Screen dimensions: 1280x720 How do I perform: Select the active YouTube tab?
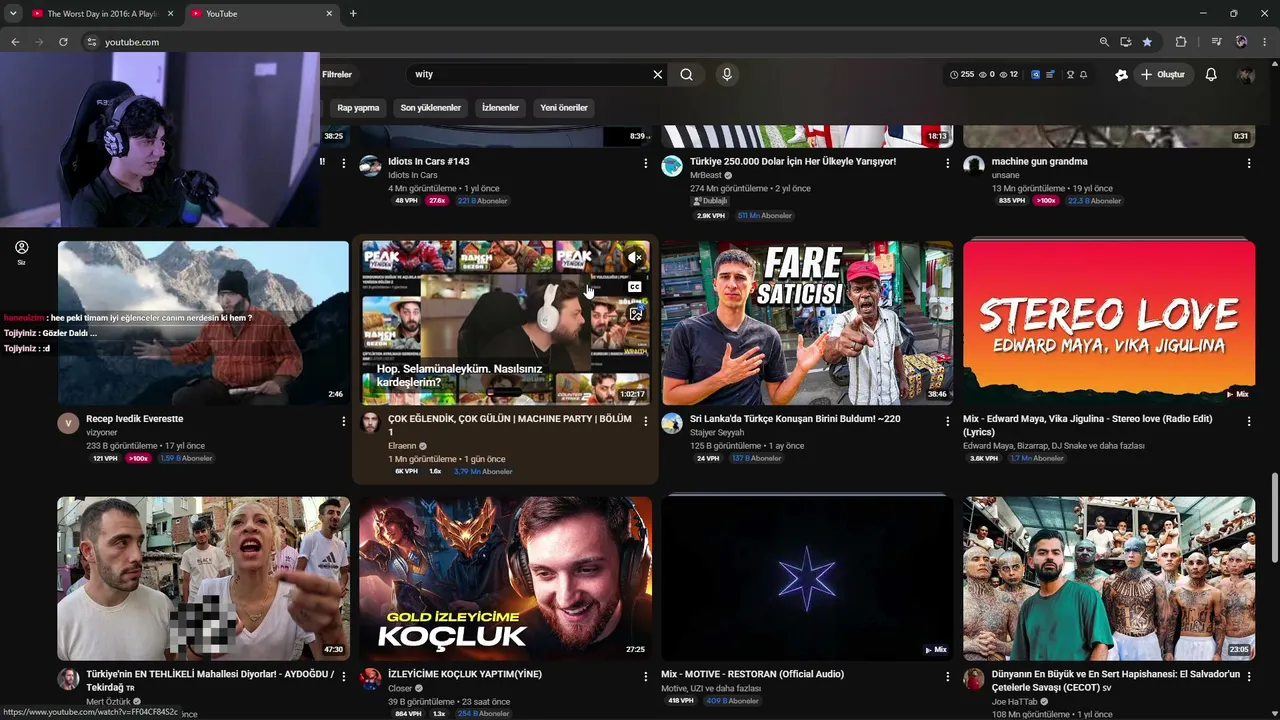click(x=262, y=14)
